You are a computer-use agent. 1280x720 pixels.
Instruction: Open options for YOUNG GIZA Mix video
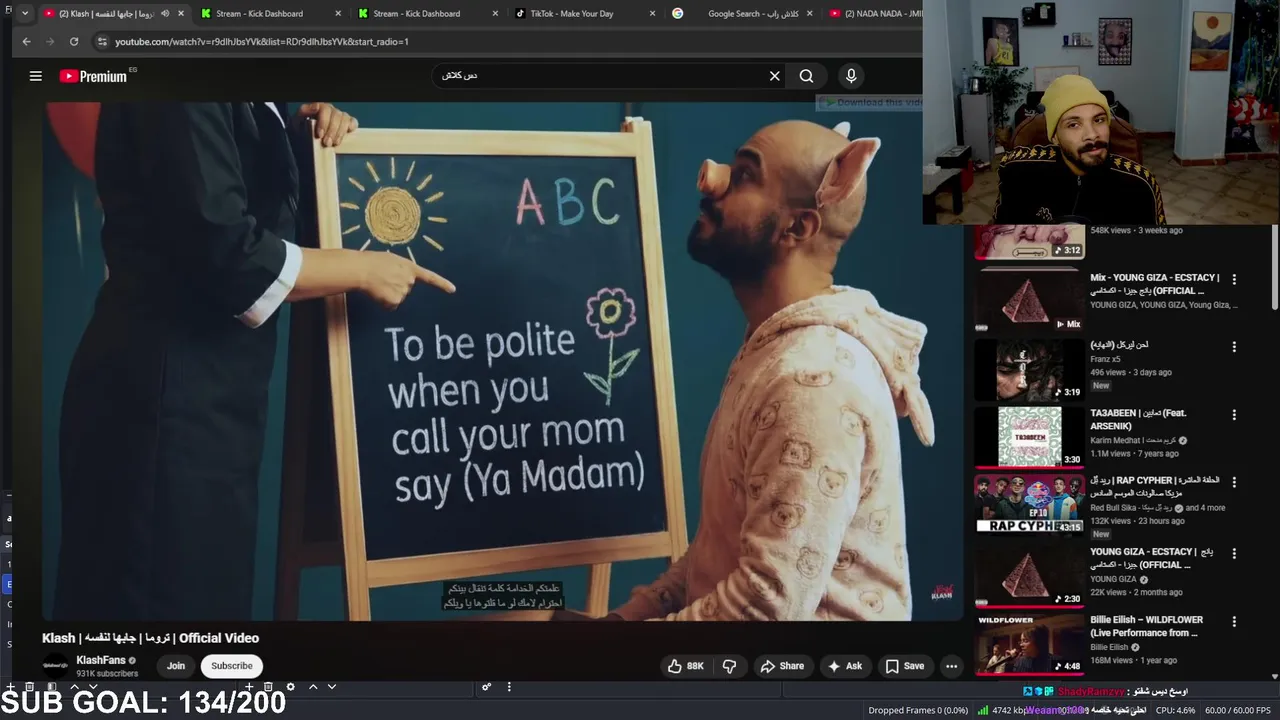click(1234, 280)
